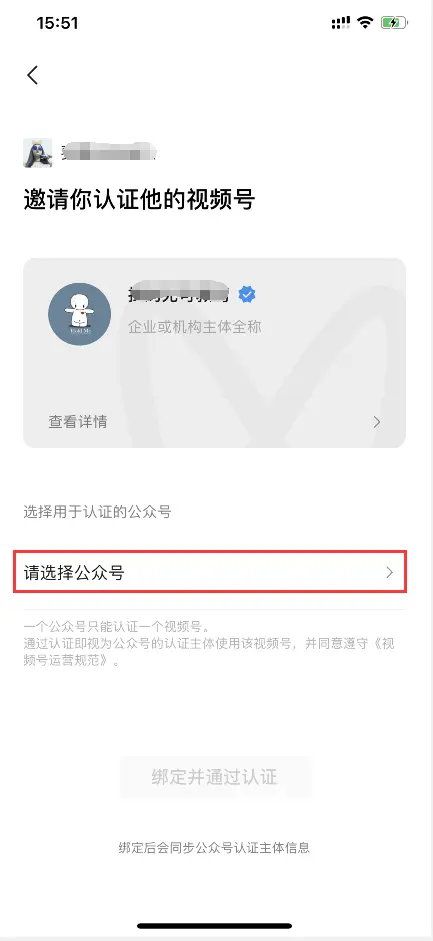Tap the 邀请你认证他的视频号 heading
The width and height of the screenshot is (433, 941).
point(139,199)
